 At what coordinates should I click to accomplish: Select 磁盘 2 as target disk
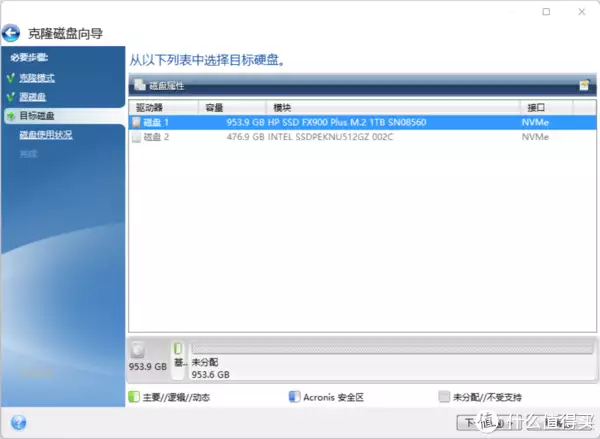click(362, 137)
